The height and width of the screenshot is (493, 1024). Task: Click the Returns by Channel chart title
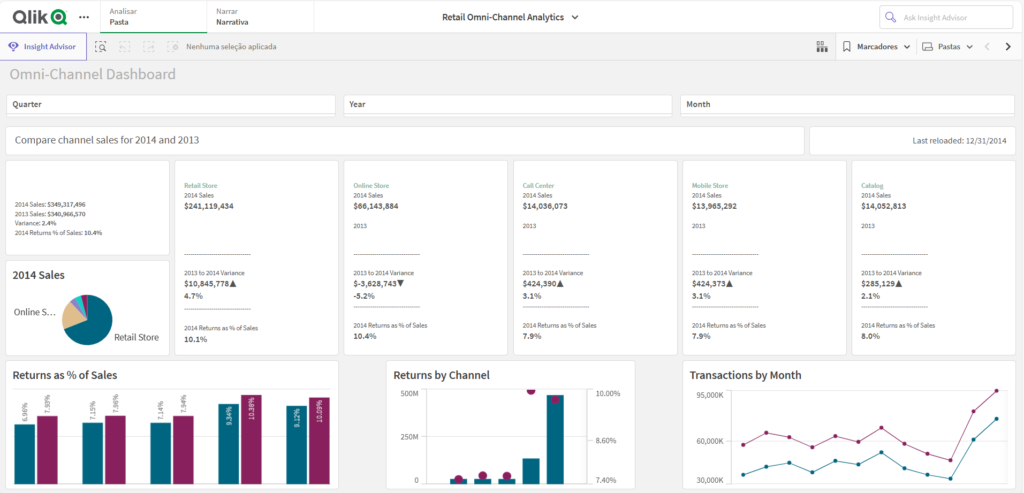pos(441,375)
